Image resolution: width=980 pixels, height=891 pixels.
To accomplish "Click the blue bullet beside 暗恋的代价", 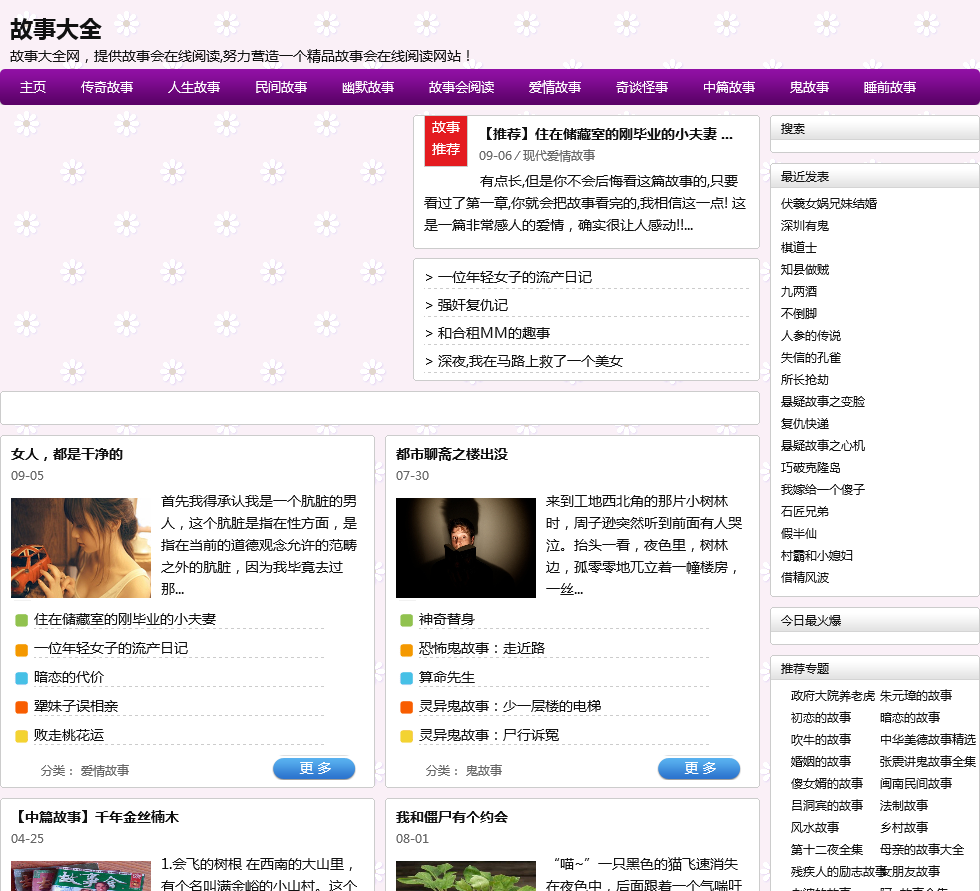I will [21, 678].
